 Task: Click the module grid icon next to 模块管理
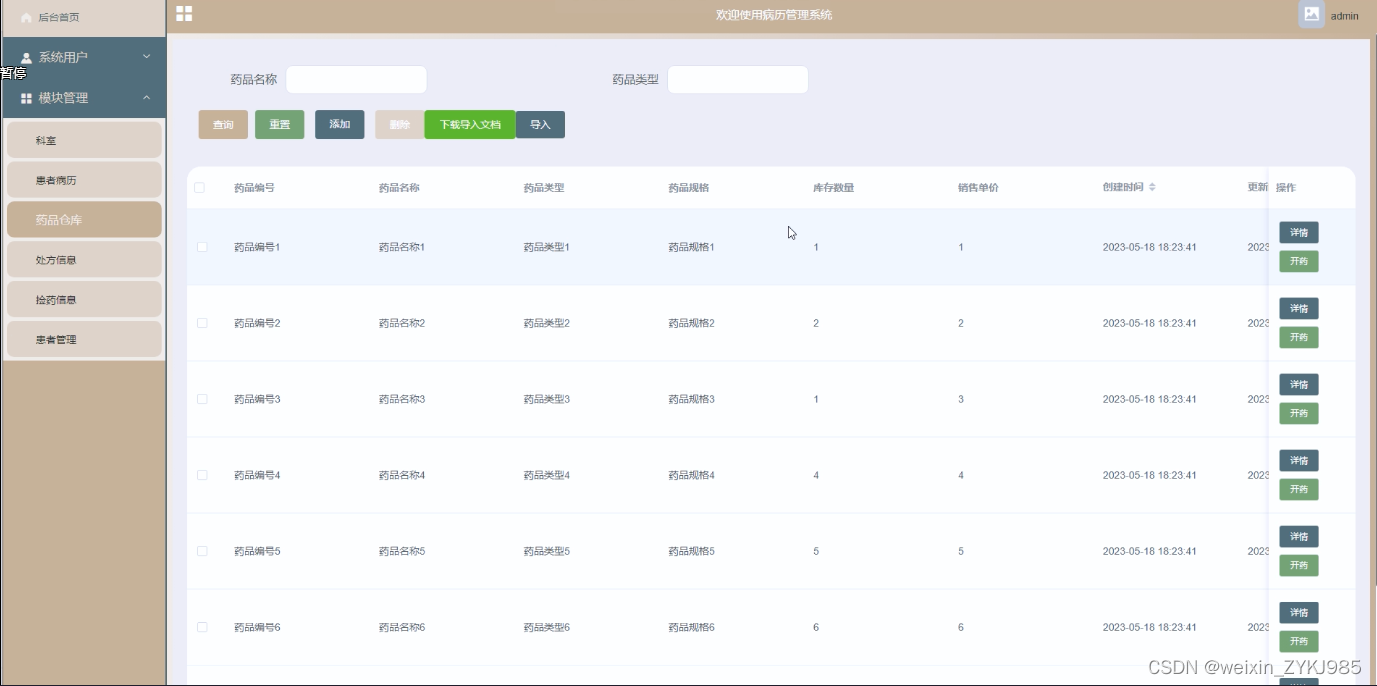27,98
